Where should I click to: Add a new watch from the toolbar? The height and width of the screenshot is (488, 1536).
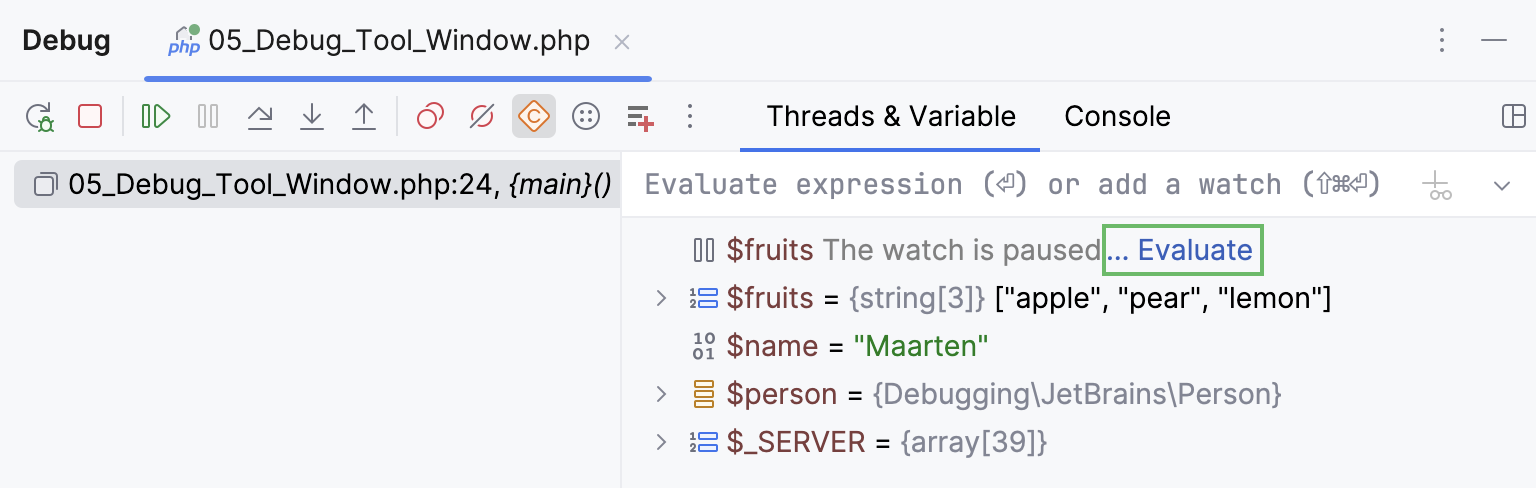(640, 117)
